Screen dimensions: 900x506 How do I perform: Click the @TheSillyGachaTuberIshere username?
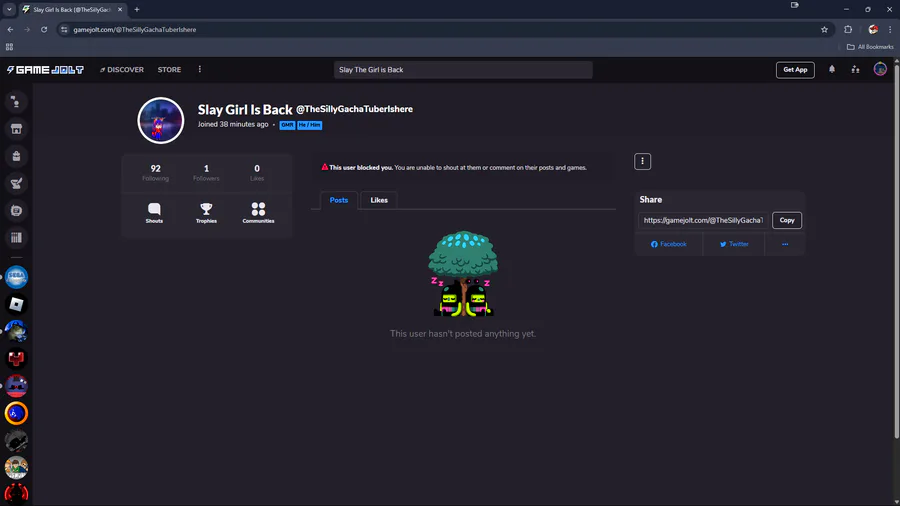pos(354,109)
